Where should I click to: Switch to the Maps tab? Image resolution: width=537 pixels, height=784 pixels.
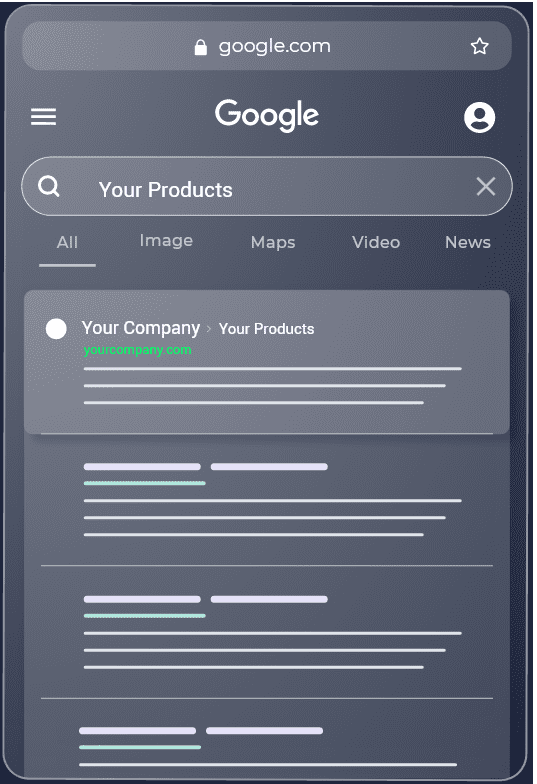[x=273, y=242]
